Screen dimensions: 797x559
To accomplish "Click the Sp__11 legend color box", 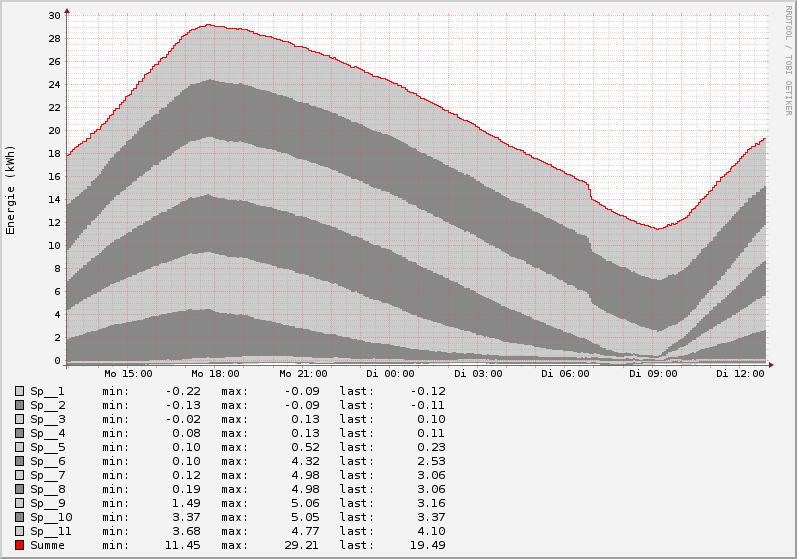I will (x=19, y=531).
